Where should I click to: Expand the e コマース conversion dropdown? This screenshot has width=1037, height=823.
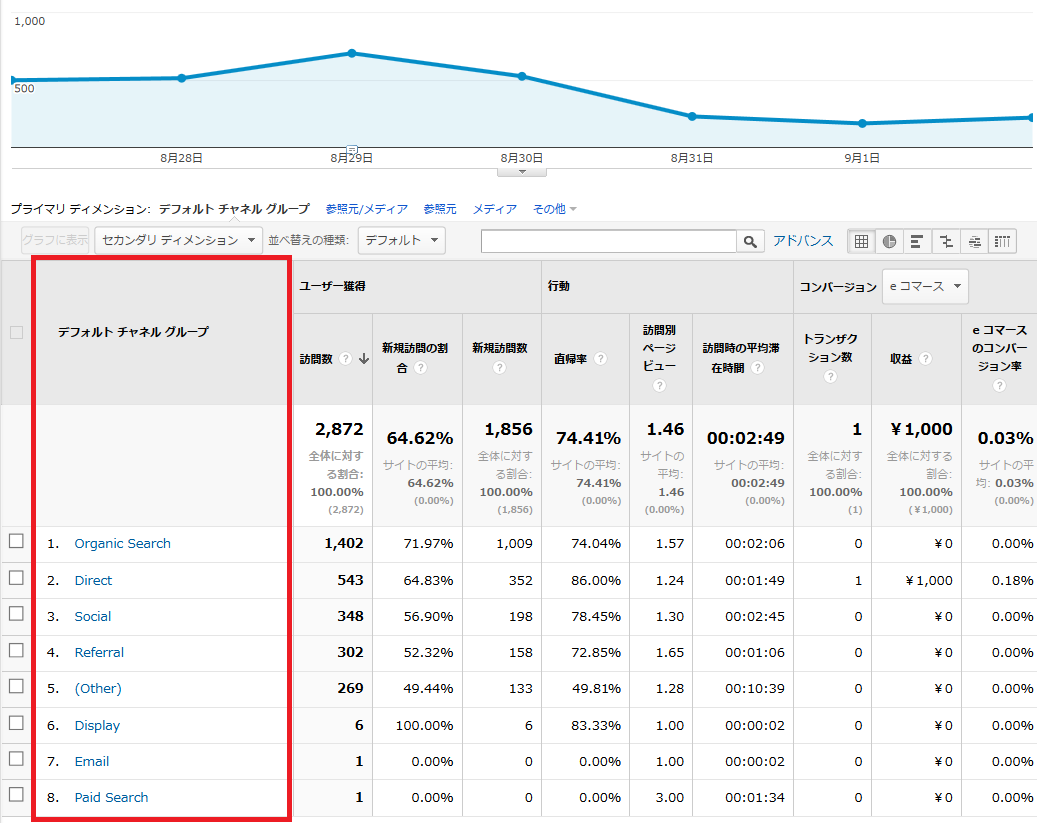pos(925,286)
